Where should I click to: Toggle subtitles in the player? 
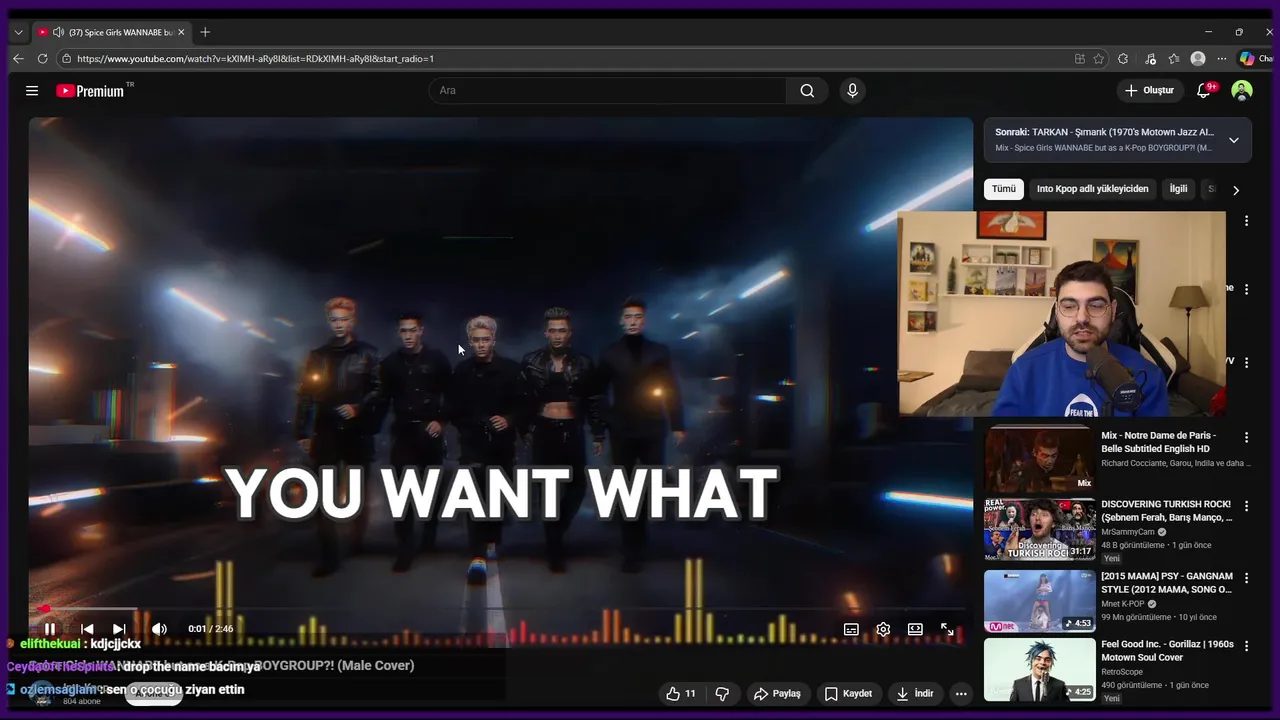(851, 629)
